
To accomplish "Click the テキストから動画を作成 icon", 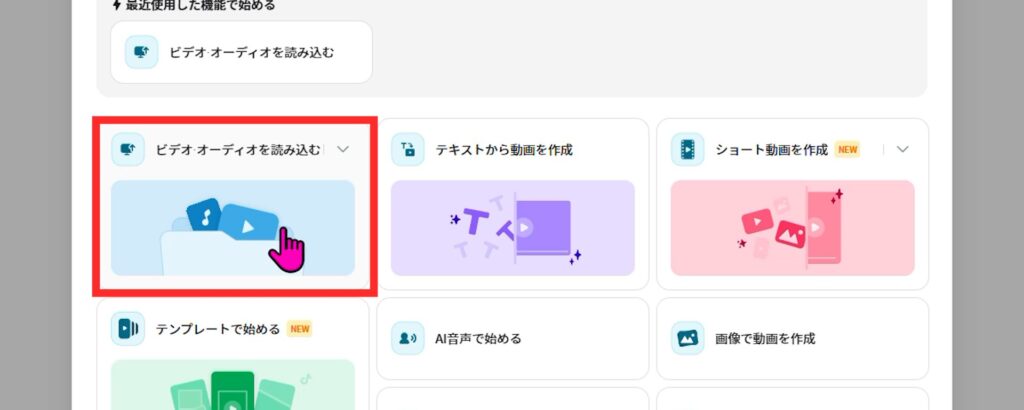I will click(407, 149).
